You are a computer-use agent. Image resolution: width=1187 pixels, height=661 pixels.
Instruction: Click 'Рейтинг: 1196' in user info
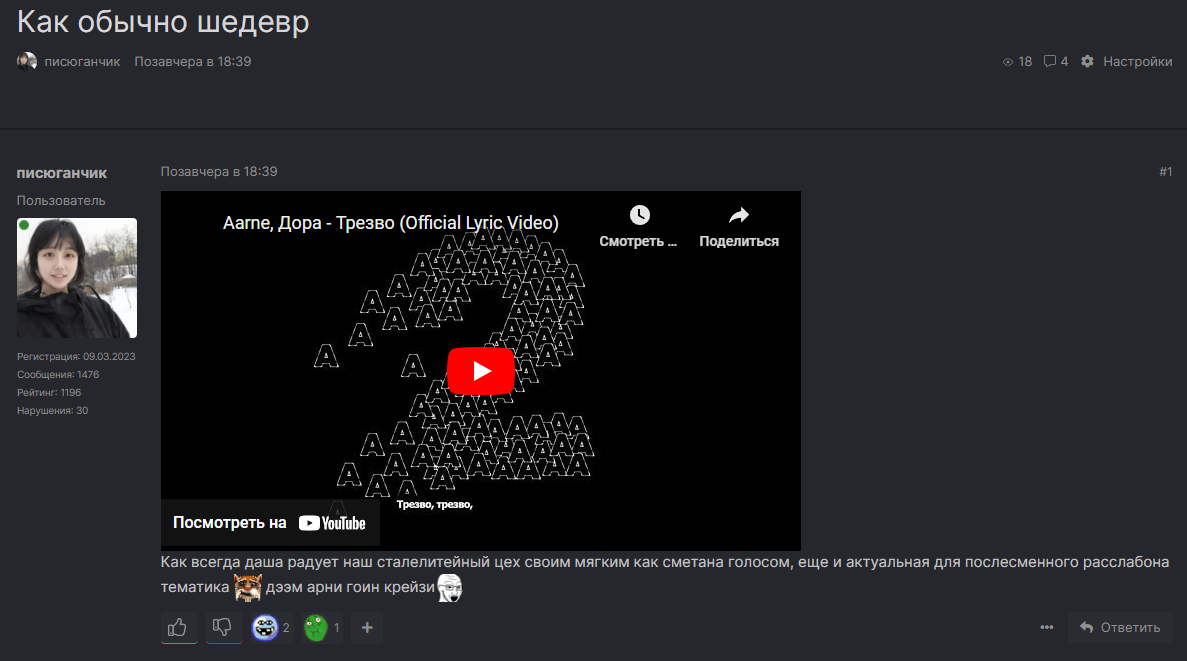click(48, 392)
